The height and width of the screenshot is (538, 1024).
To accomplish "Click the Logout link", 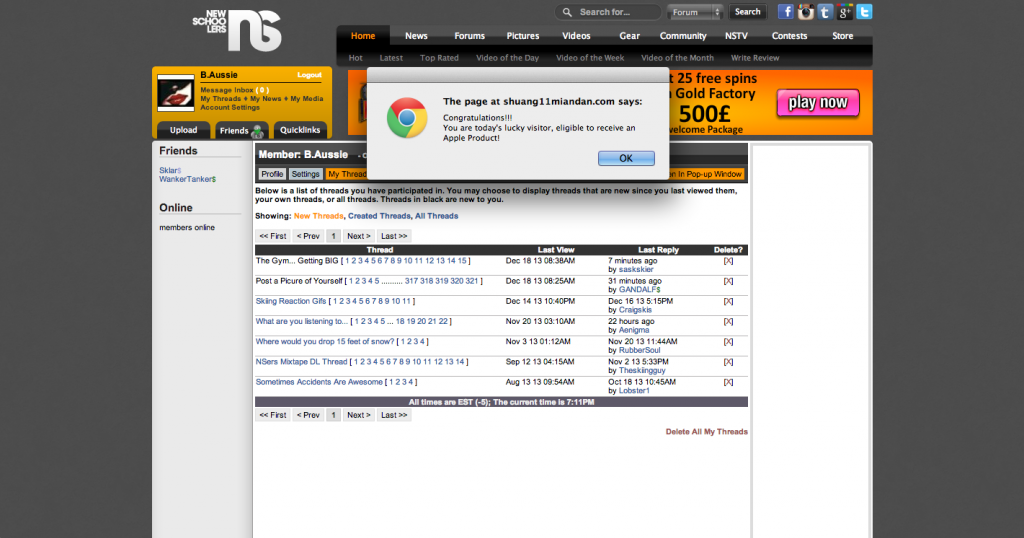I will coord(310,75).
